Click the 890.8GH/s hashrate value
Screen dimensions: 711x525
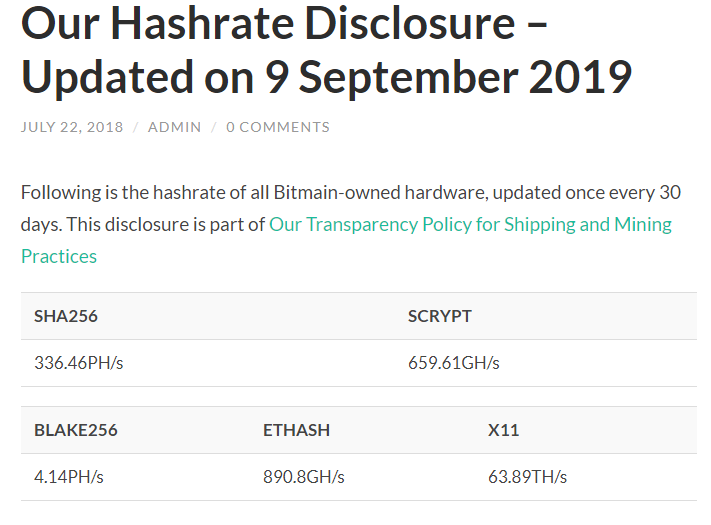pos(304,477)
